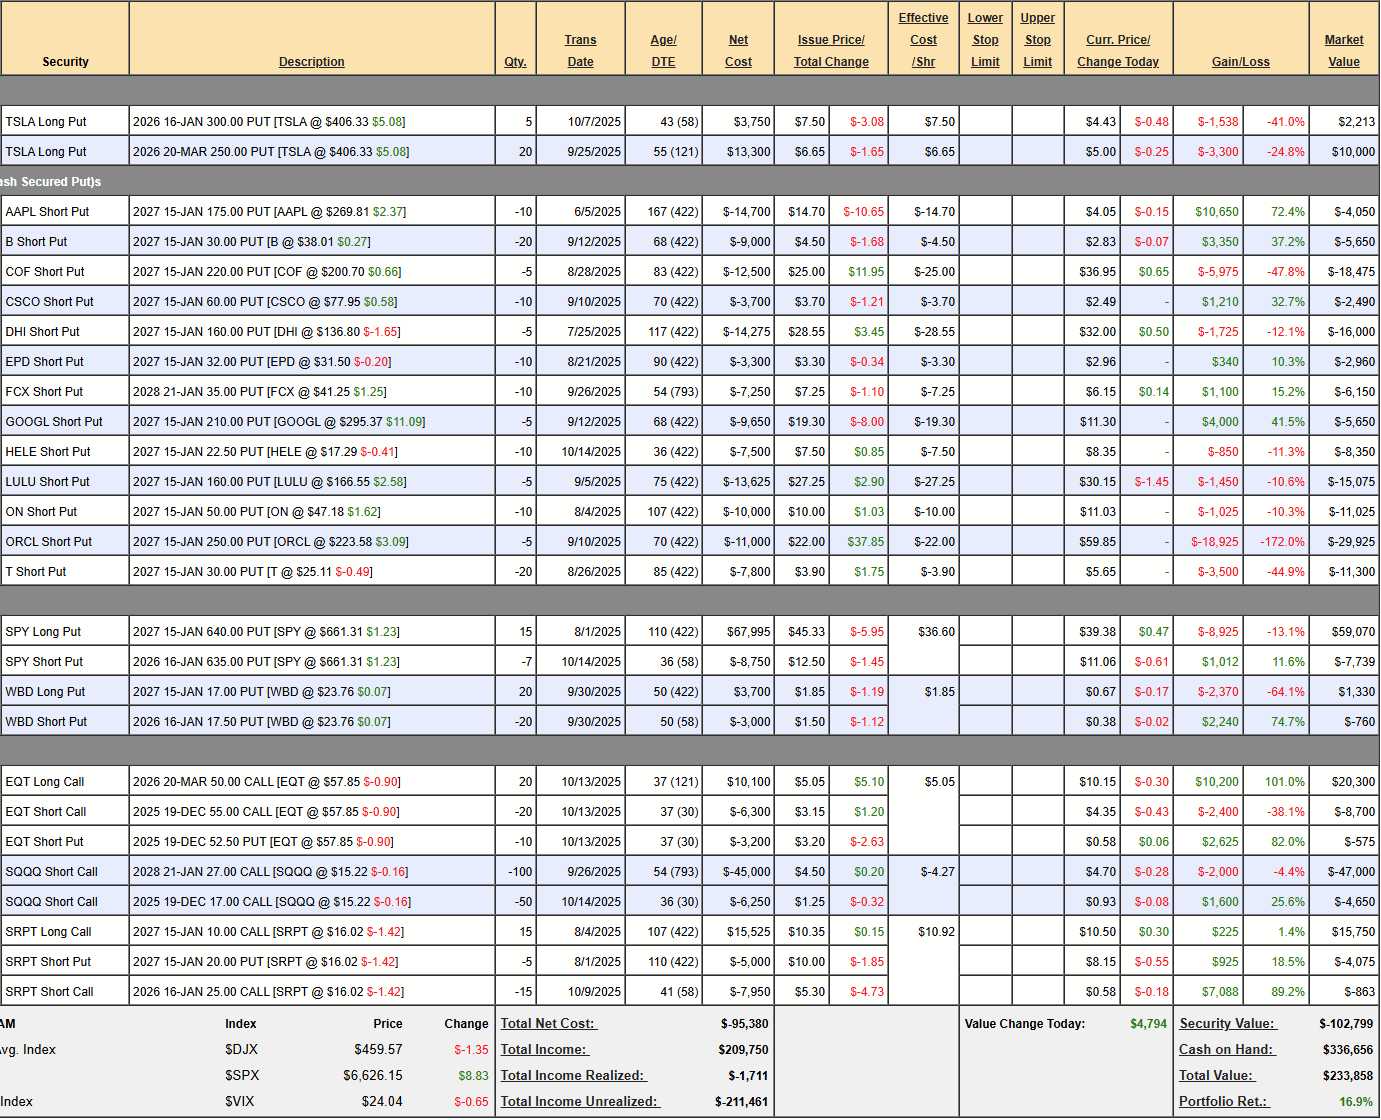Click the SQQQ '2028 21-JAN 27.00 CALL' description

point(312,871)
